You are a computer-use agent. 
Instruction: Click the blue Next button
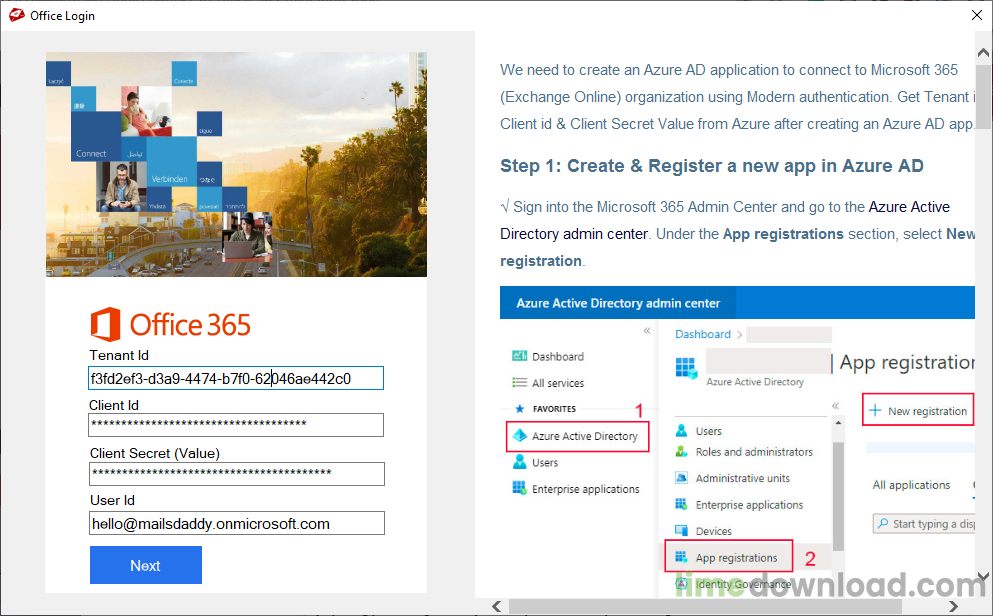pyautogui.click(x=145, y=564)
